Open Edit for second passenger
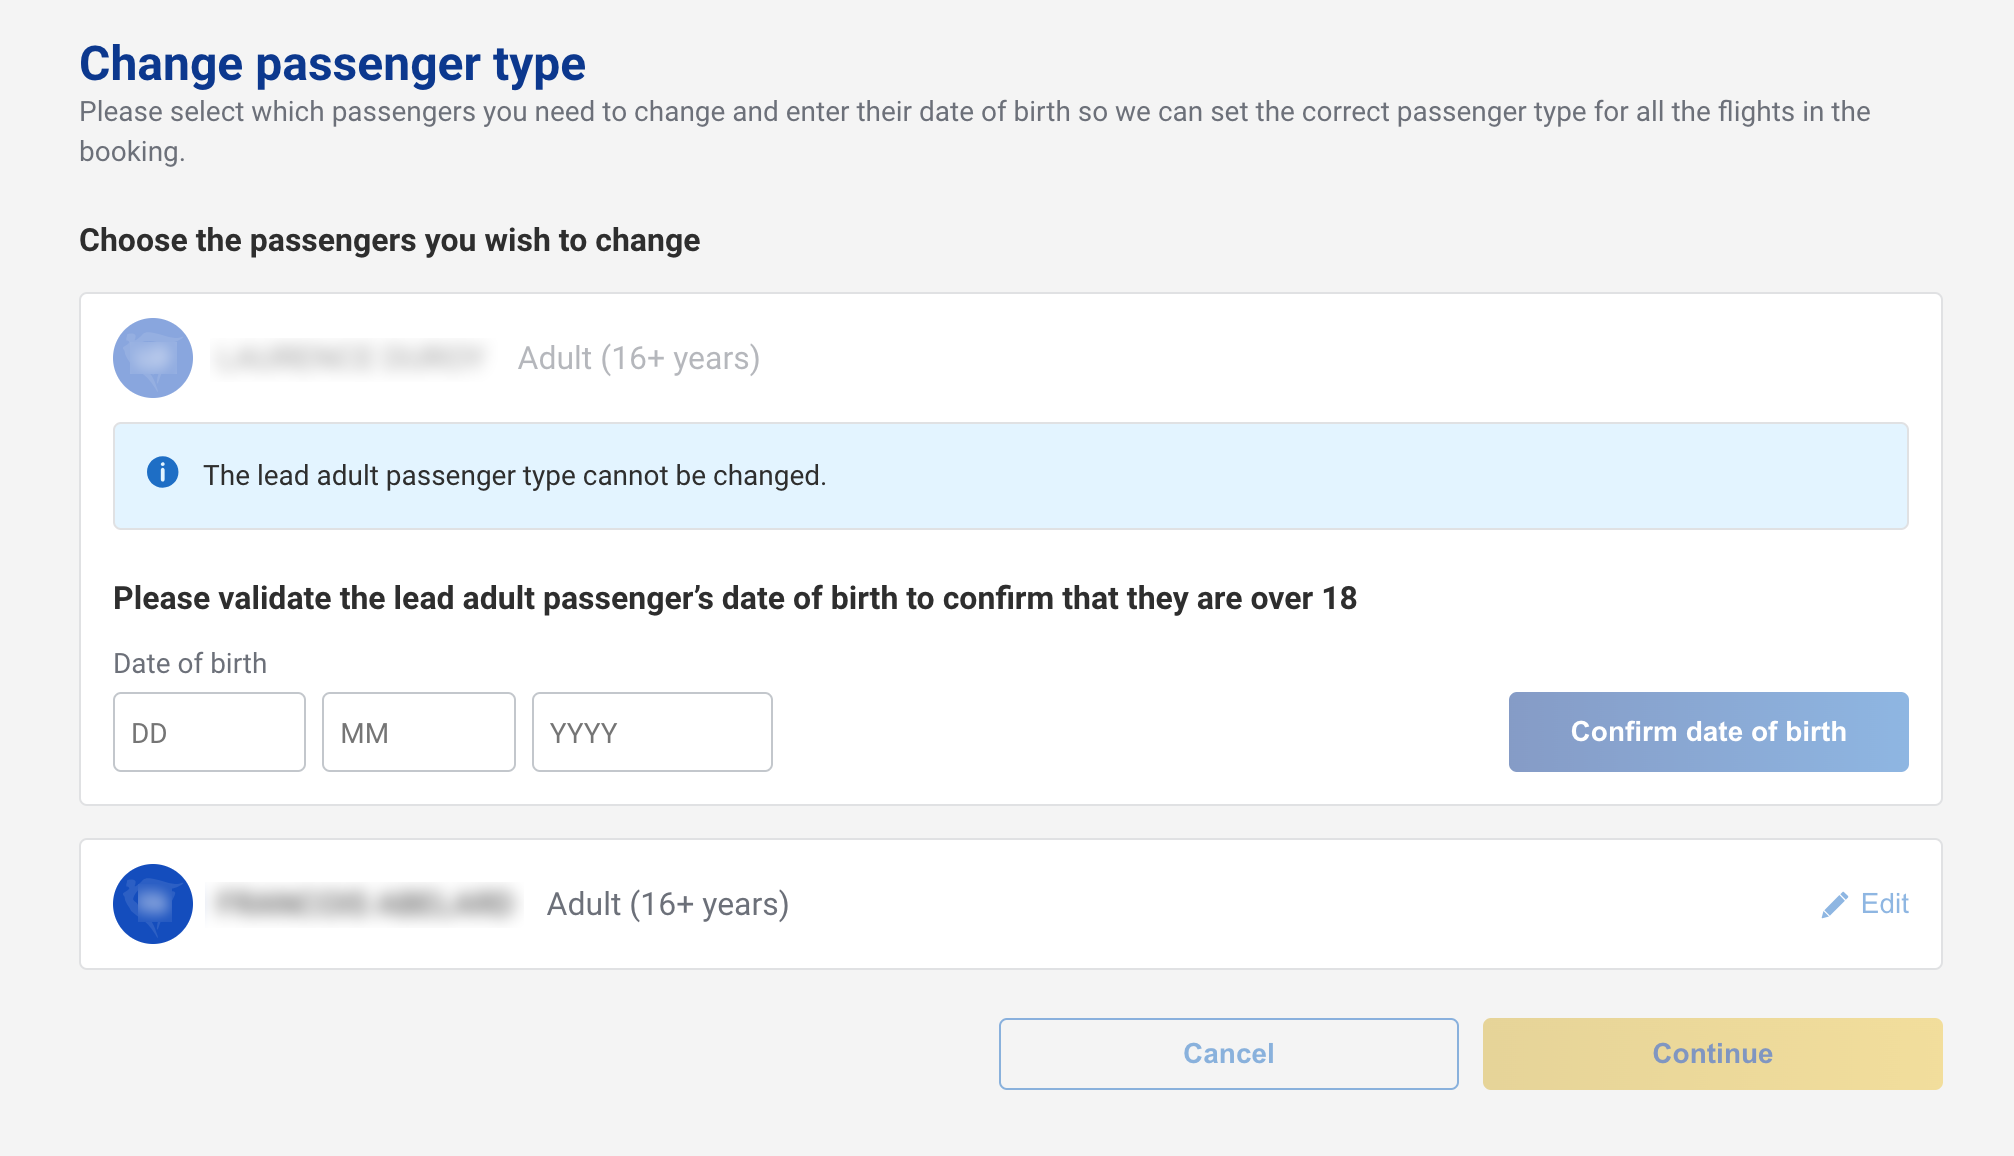This screenshot has height=1156, width=2014. pyautogui.click(x=1866, y=904)
